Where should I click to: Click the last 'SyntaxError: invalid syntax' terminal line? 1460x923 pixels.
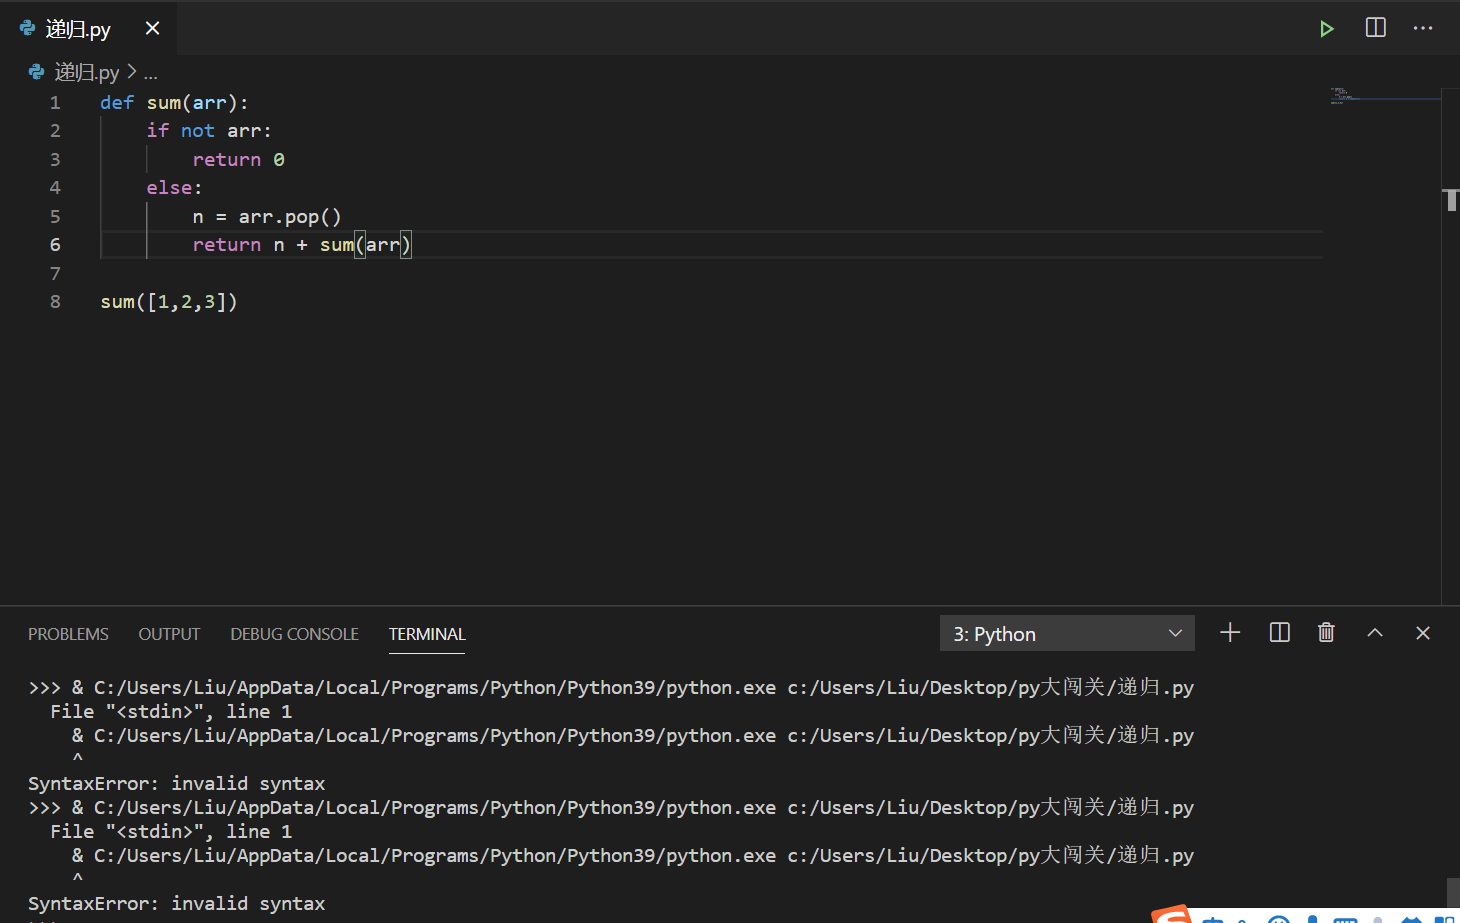click(176, 903)
